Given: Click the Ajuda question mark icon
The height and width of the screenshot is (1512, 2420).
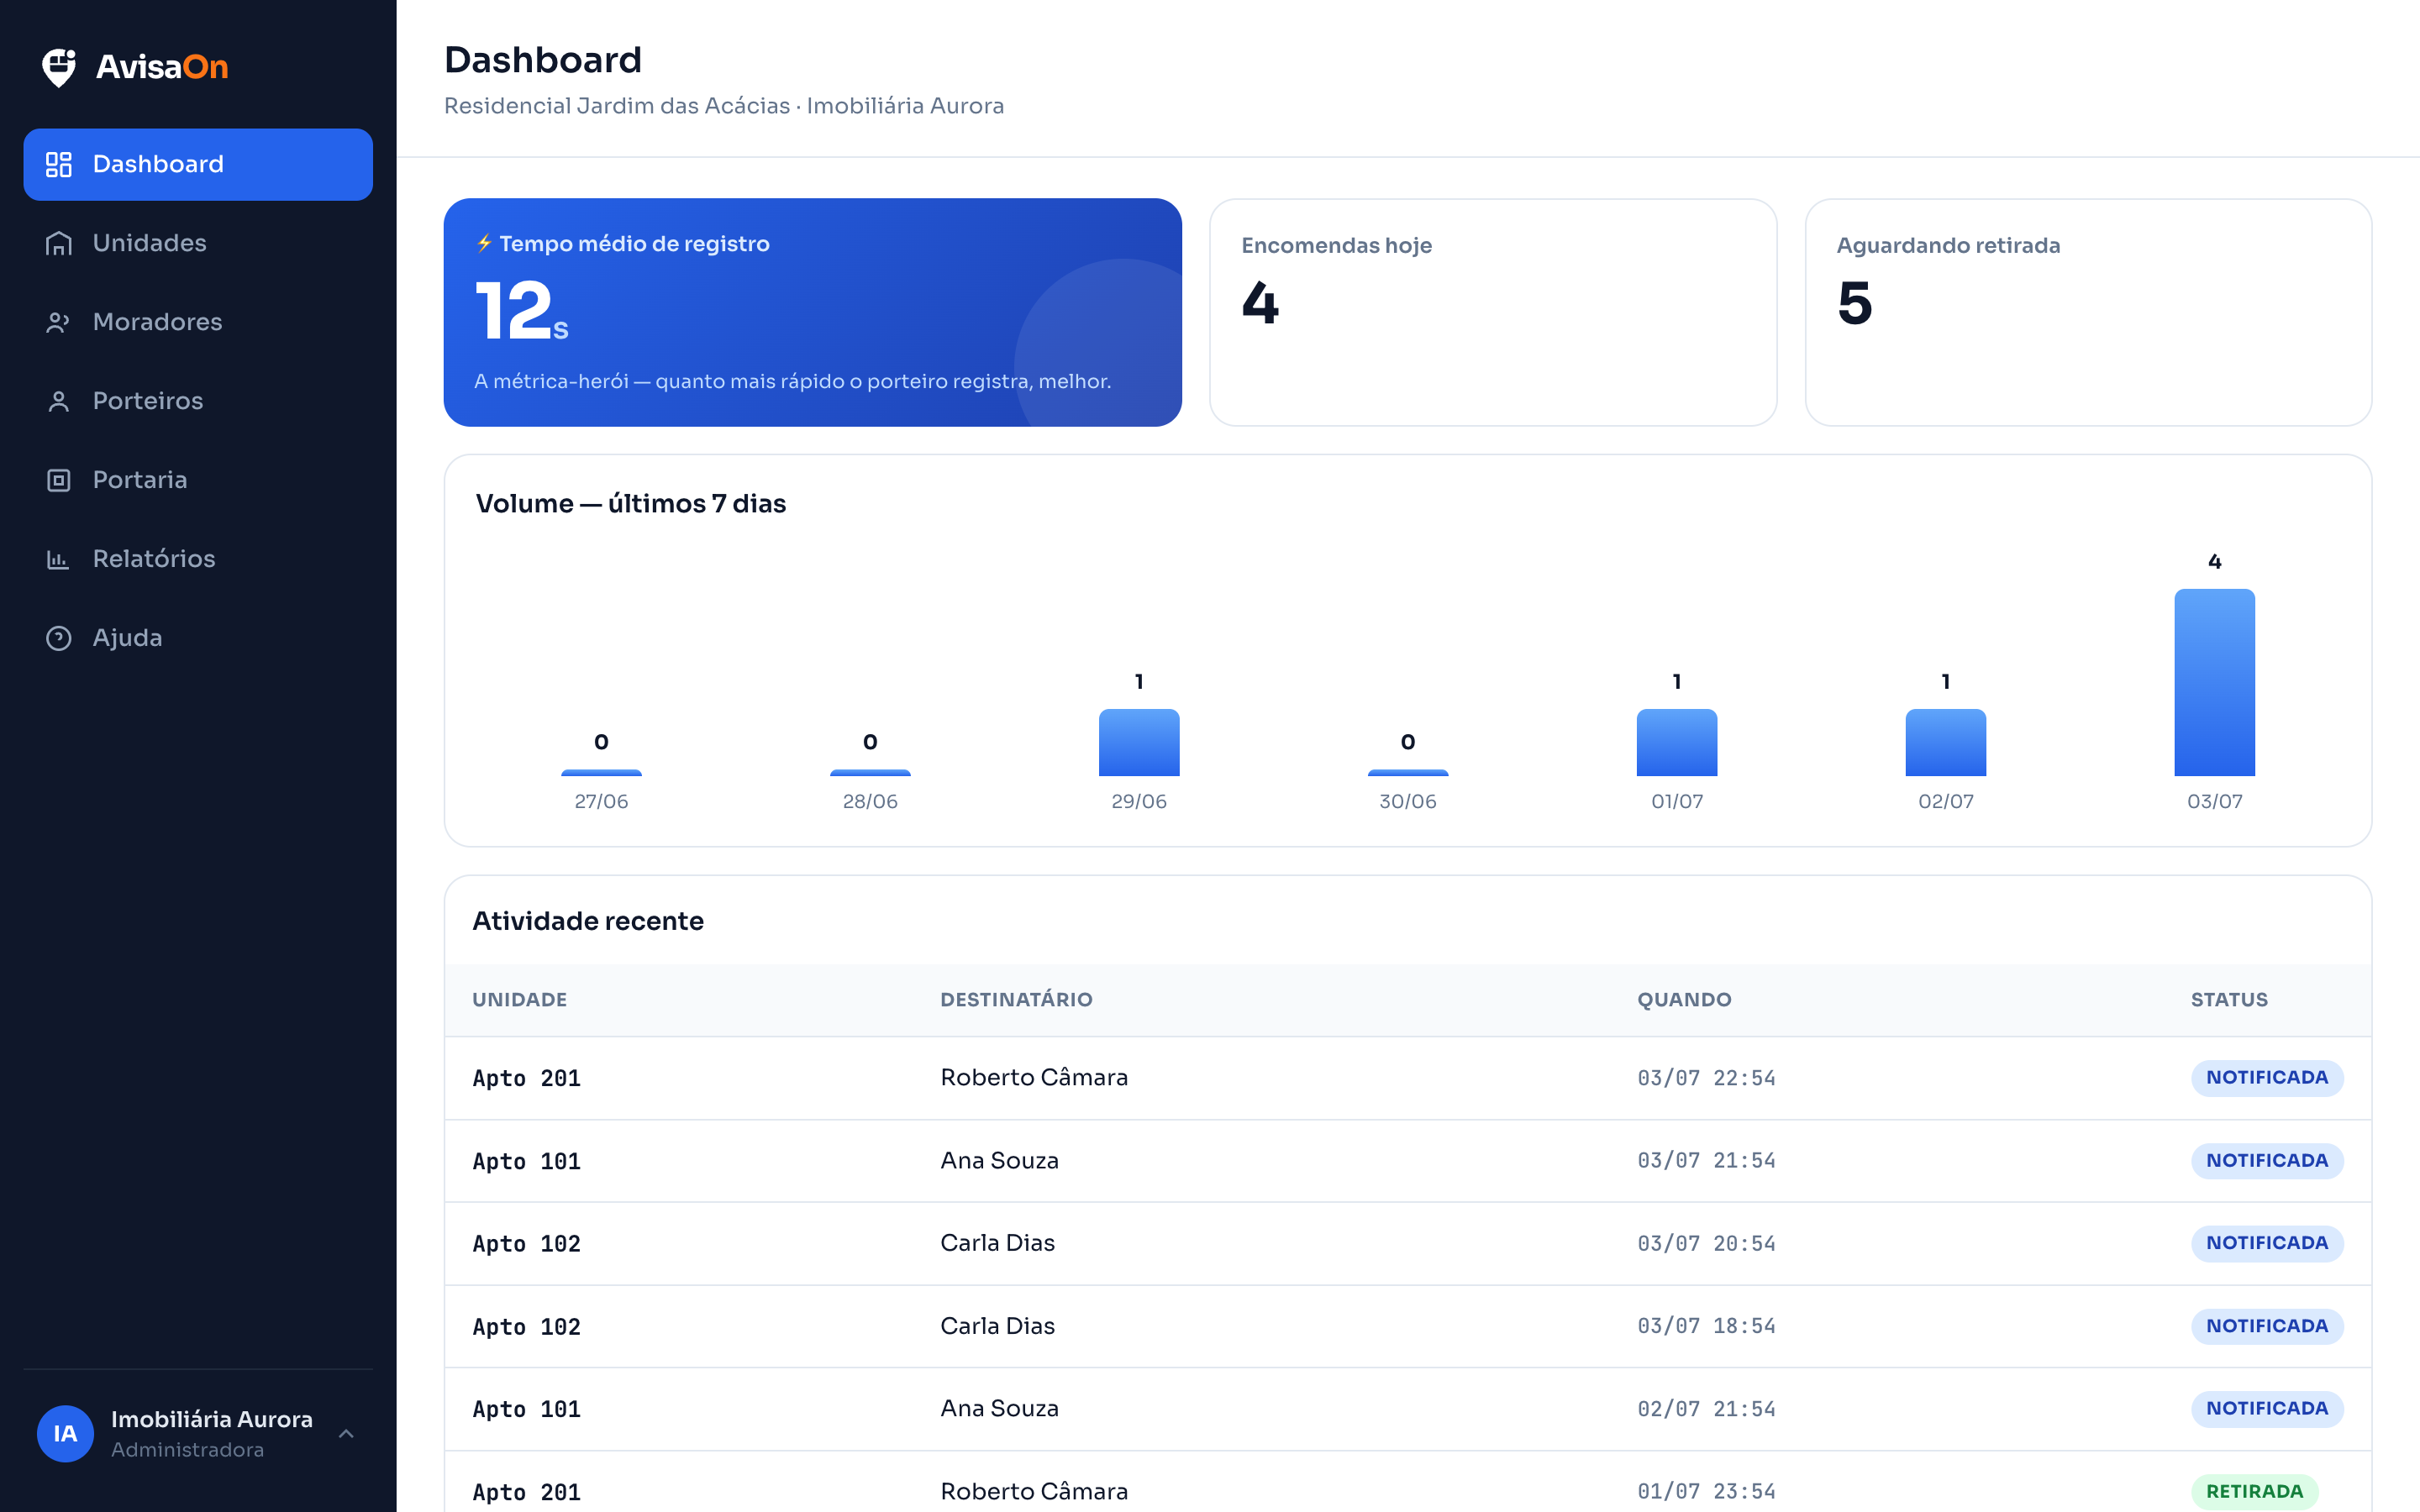Looking at the screenshot, I should (x=59, y=638).
